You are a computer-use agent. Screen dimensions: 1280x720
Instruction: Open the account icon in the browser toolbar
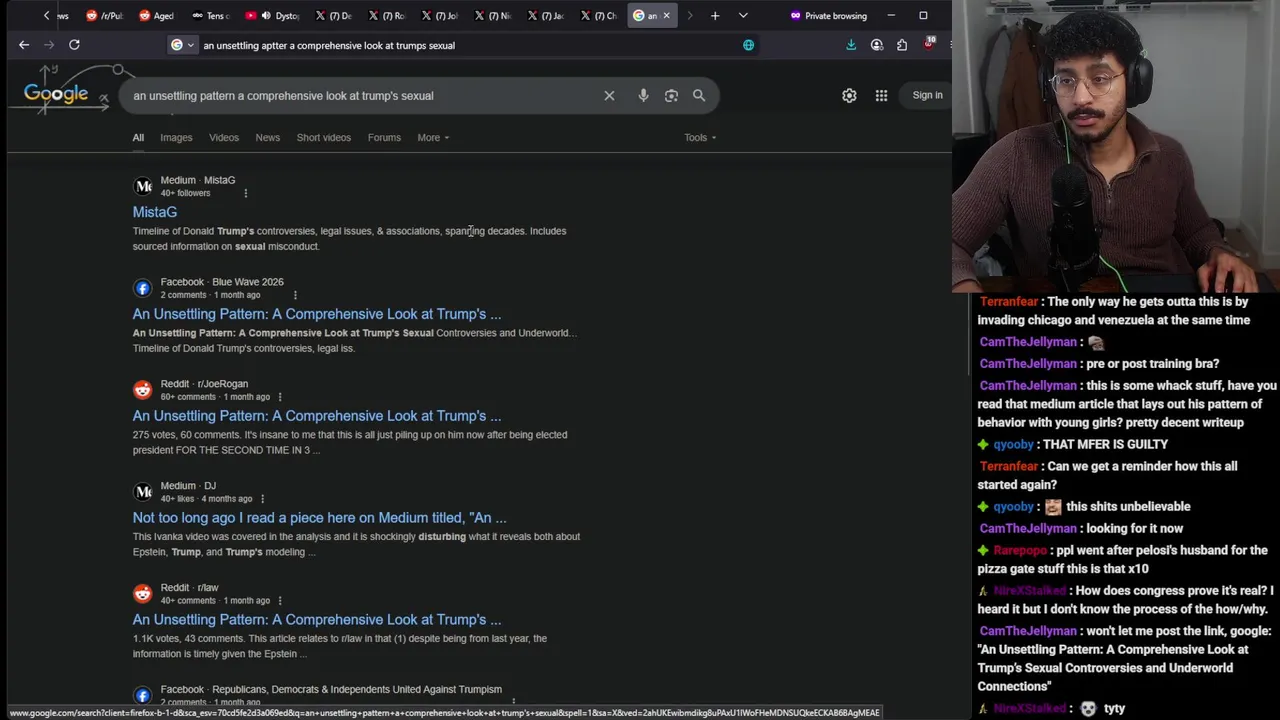click(x=877, y=45)
